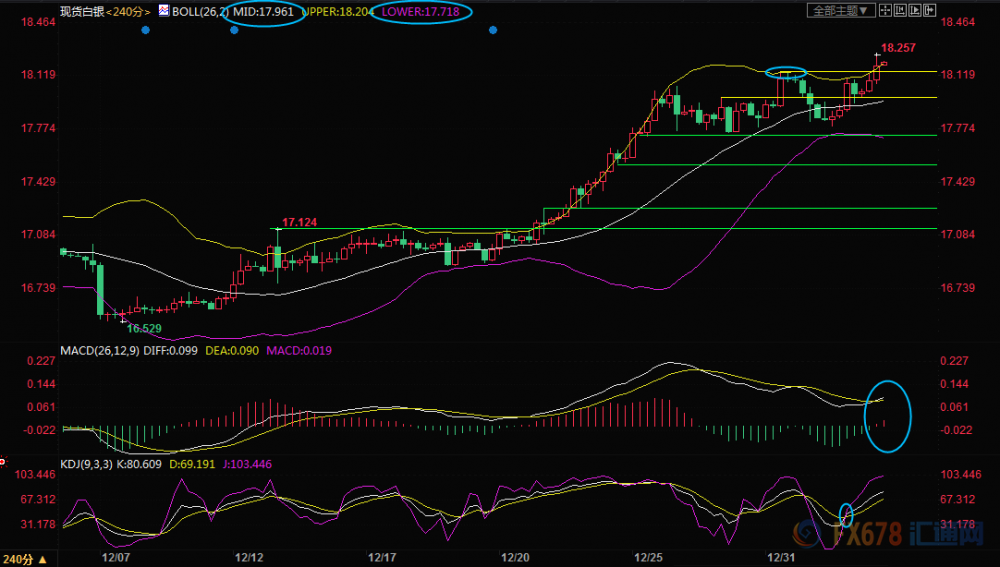Click the right axis 17.774 price label

(958, 128)
